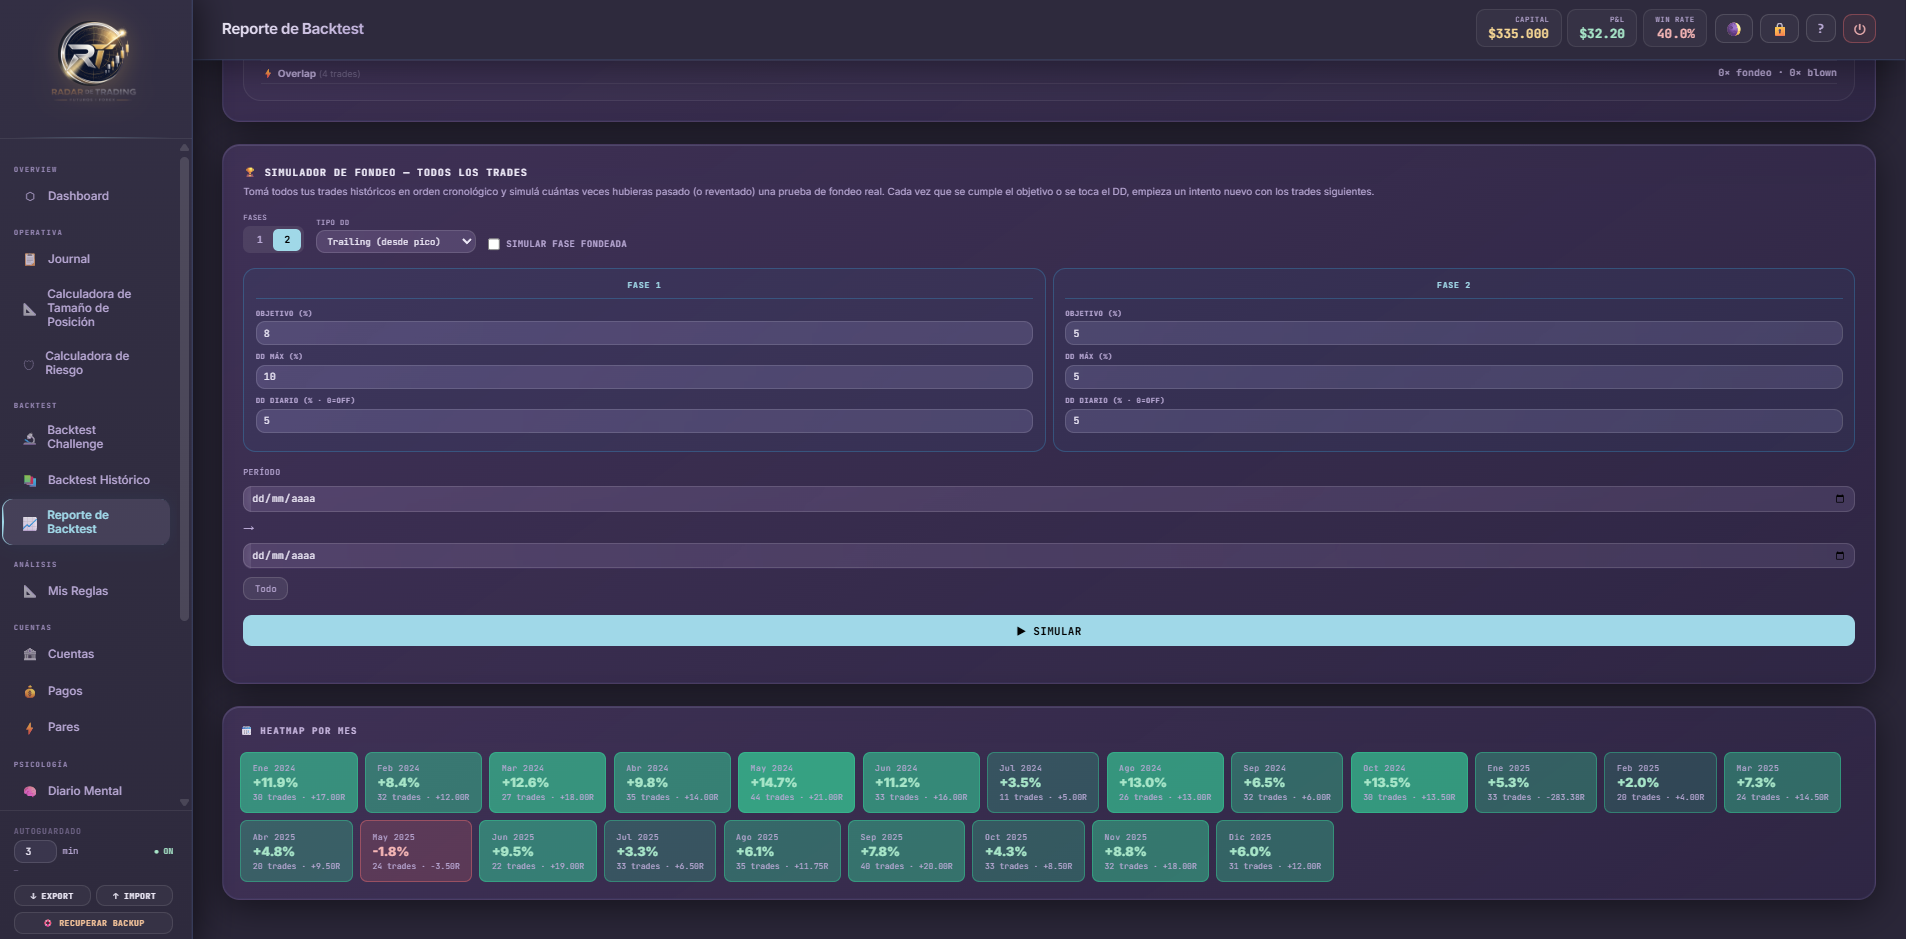The width and height of the screenshot is (1906, 939).
Task: Select the Mar 2025 +7.3% heatmap cell
Action: (1783, 782)
